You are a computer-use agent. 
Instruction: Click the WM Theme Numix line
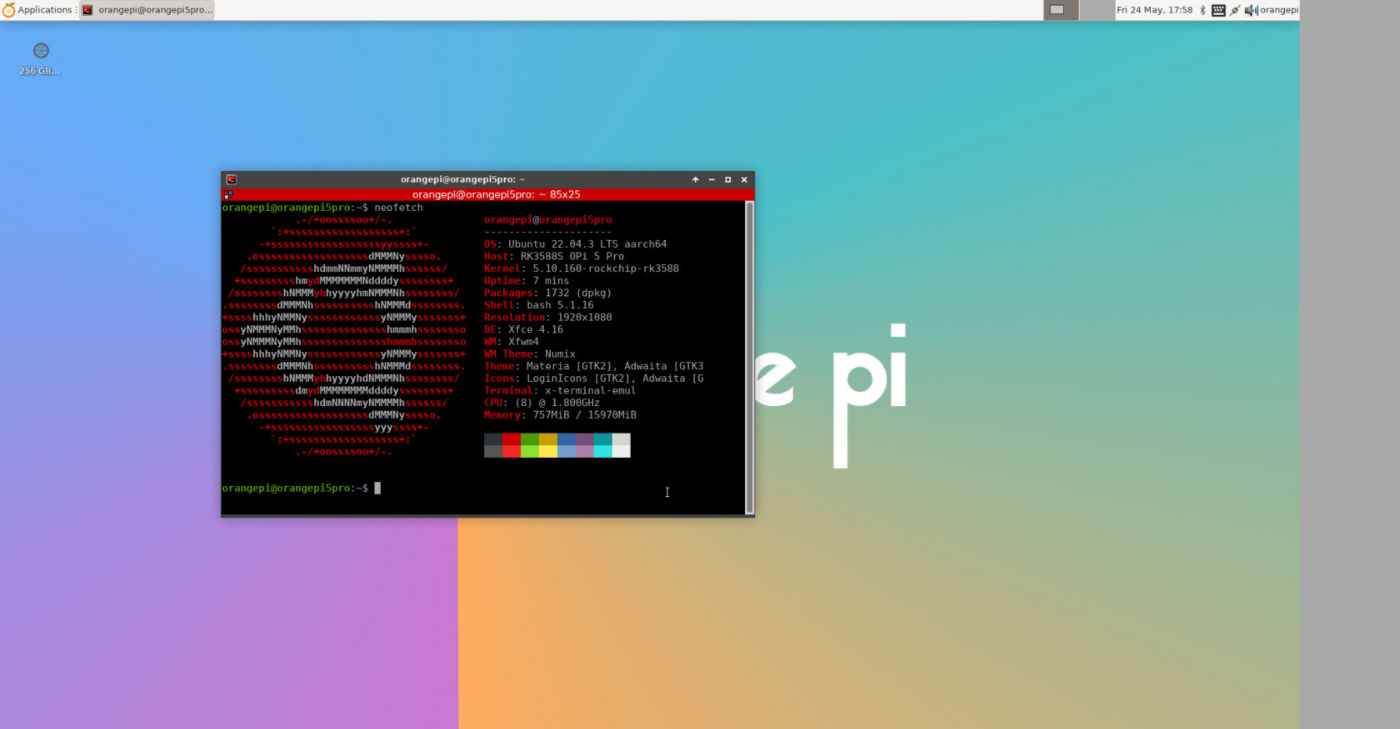pos(529,354)
